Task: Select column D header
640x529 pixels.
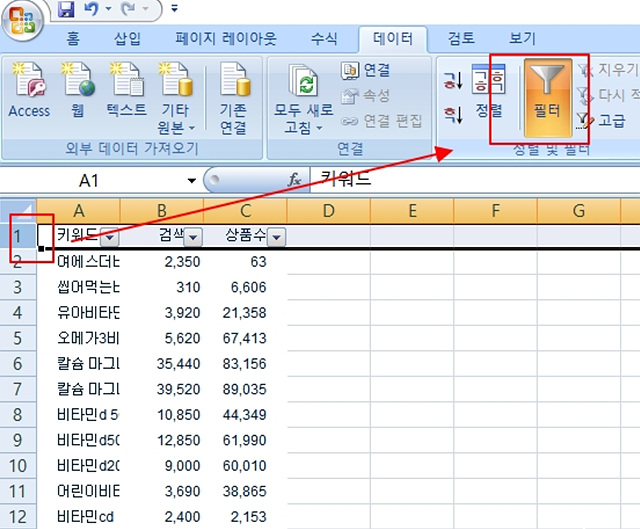Action: (329, 211)
